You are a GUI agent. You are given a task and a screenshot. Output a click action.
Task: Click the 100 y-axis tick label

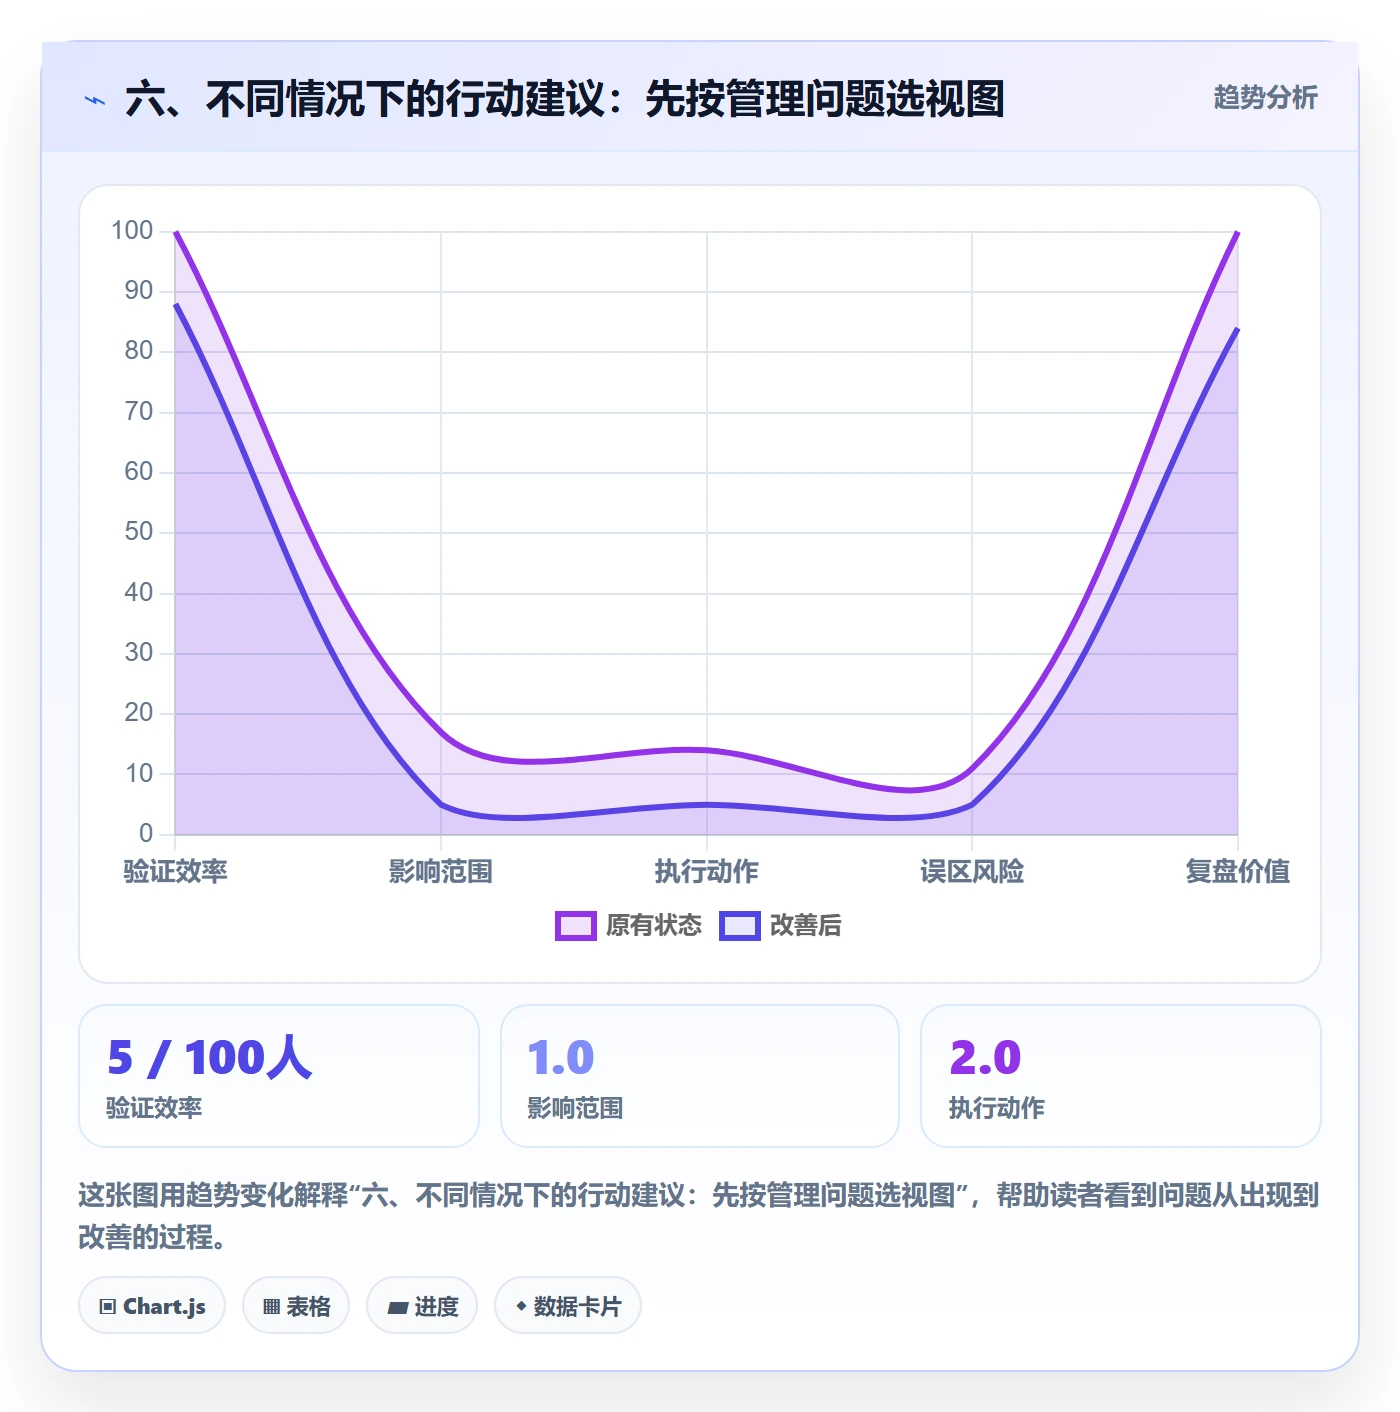click(x=132, y=231)
